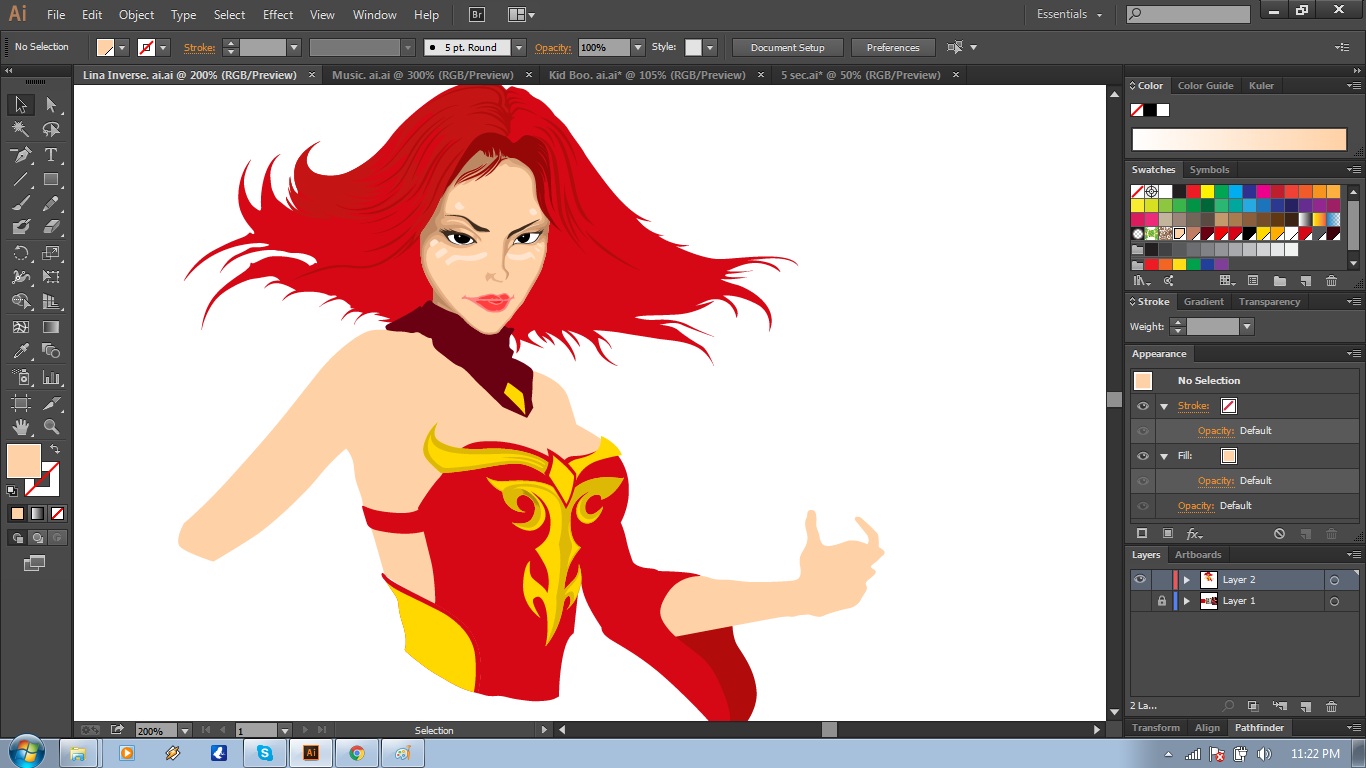Select the Eyedropper tool
Screen dimensions: 1366x768
[21, 352]
